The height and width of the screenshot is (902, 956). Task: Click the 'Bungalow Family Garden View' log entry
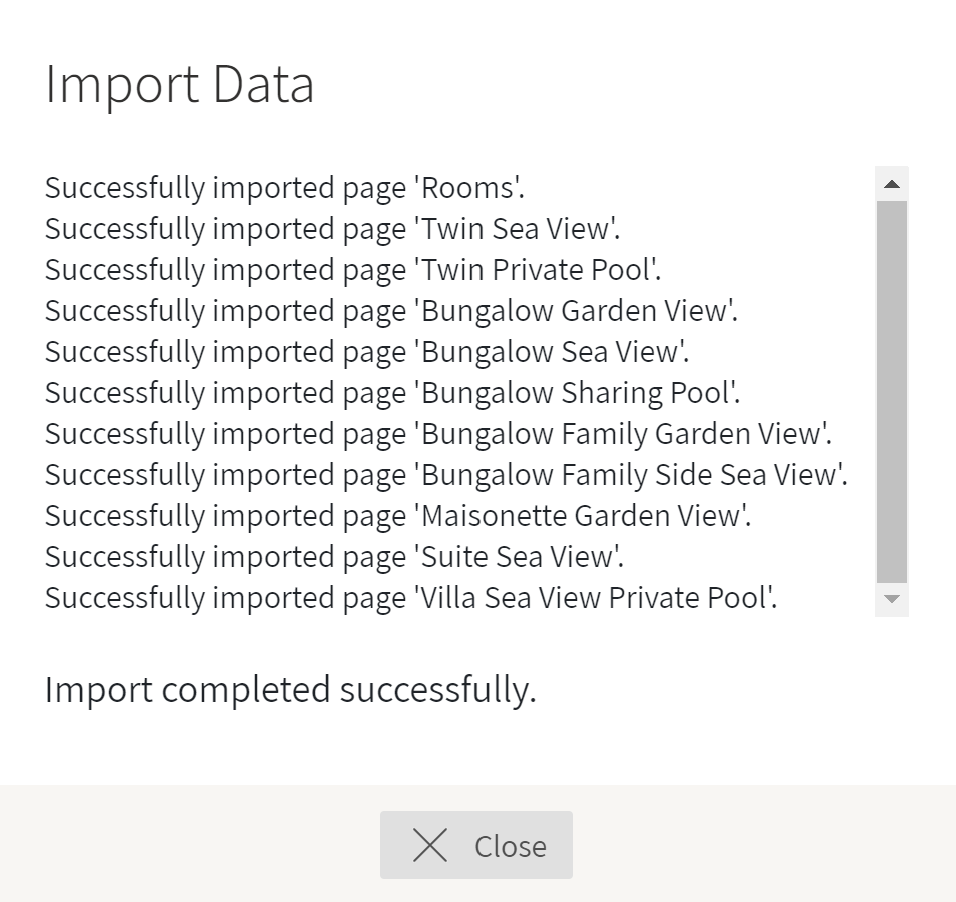click(438, 434)
